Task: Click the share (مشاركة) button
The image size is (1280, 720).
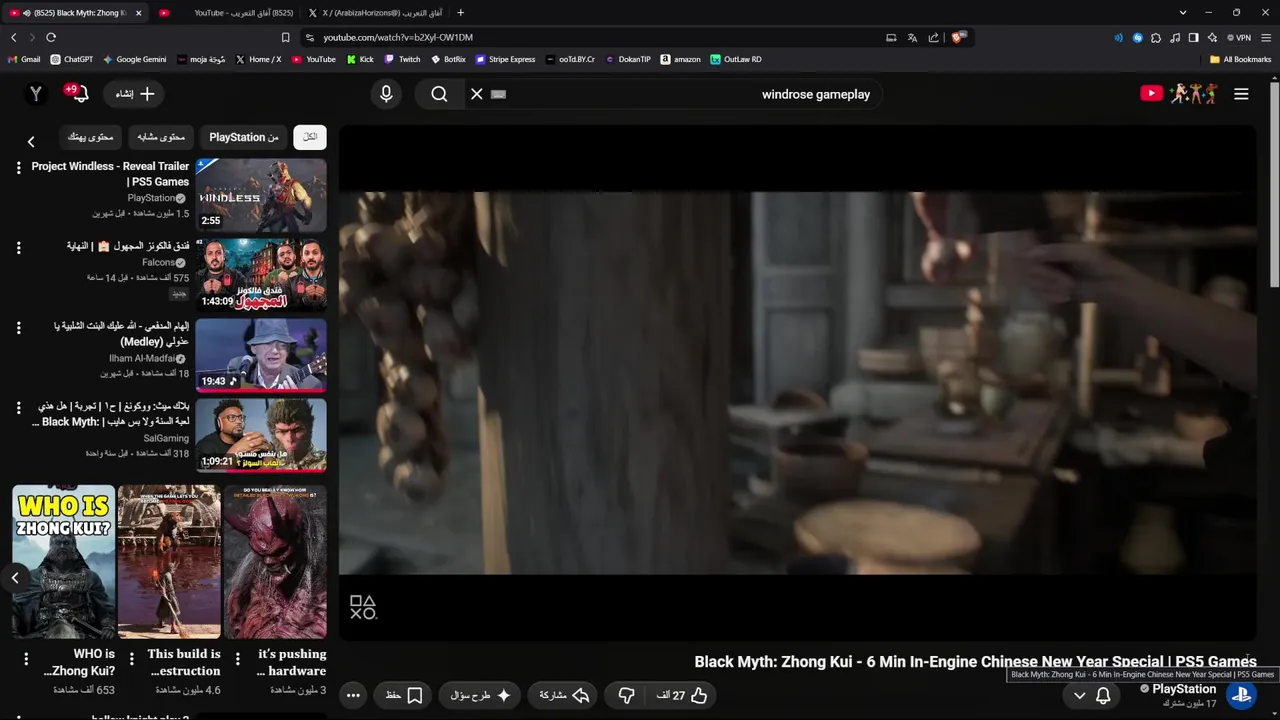Action: coord(564,695)
